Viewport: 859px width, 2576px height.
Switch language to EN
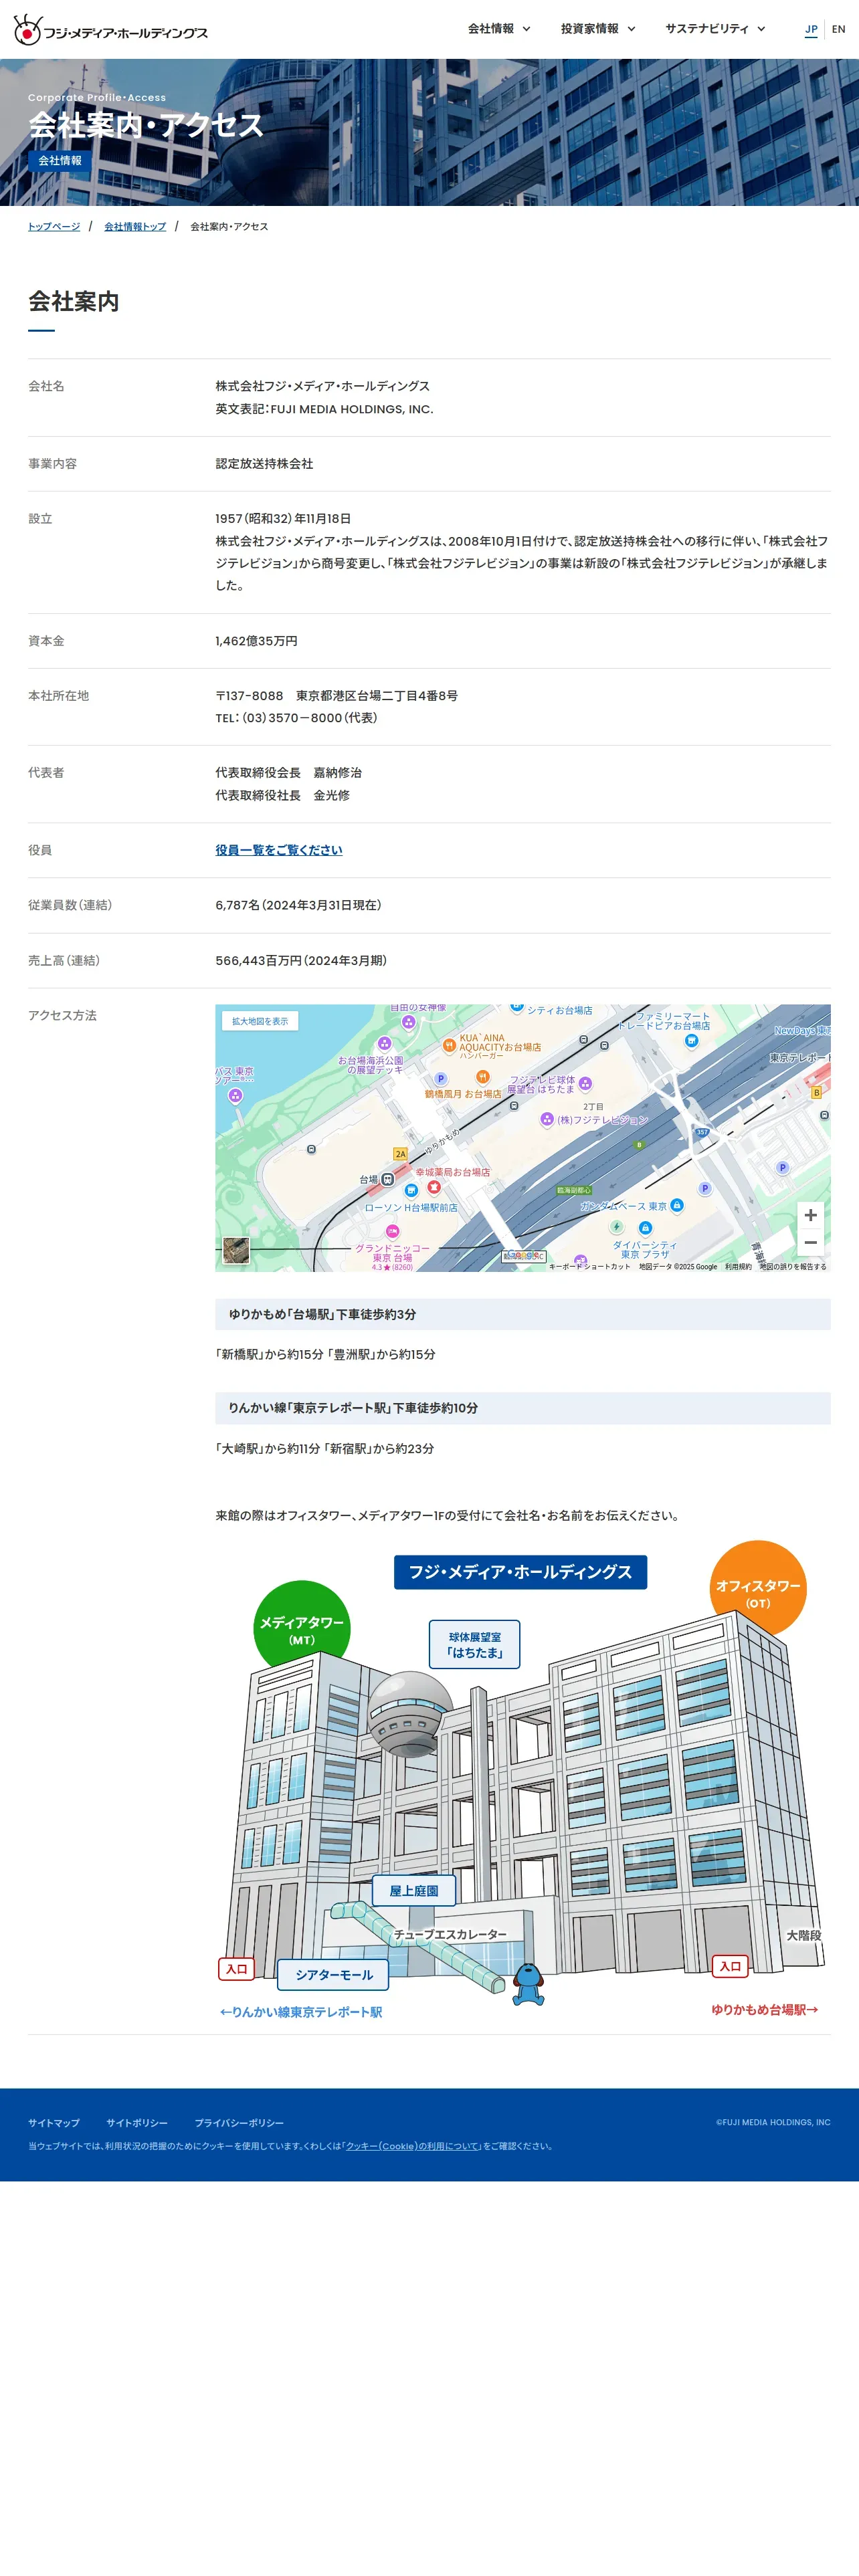pos(838,30)
